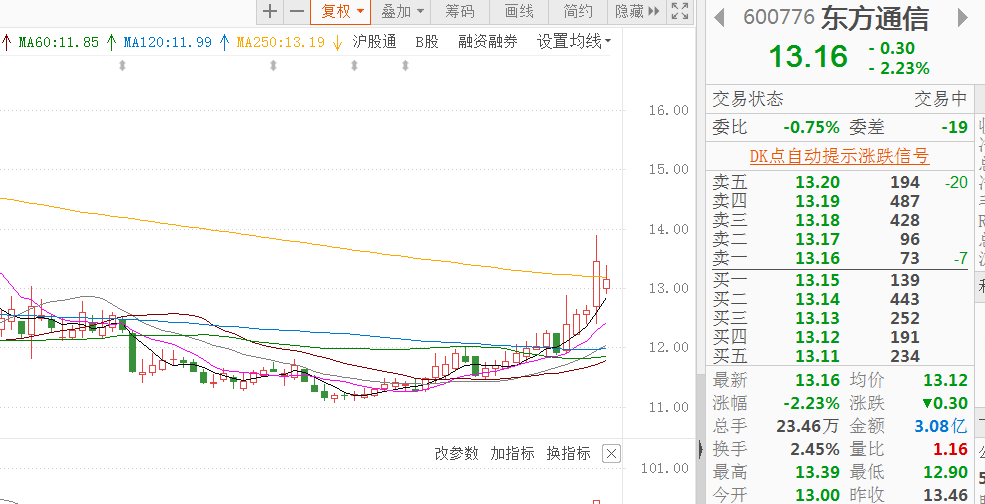985x504 pixels.
Task: Click 卖四 price 13.19
Action: 817,202
